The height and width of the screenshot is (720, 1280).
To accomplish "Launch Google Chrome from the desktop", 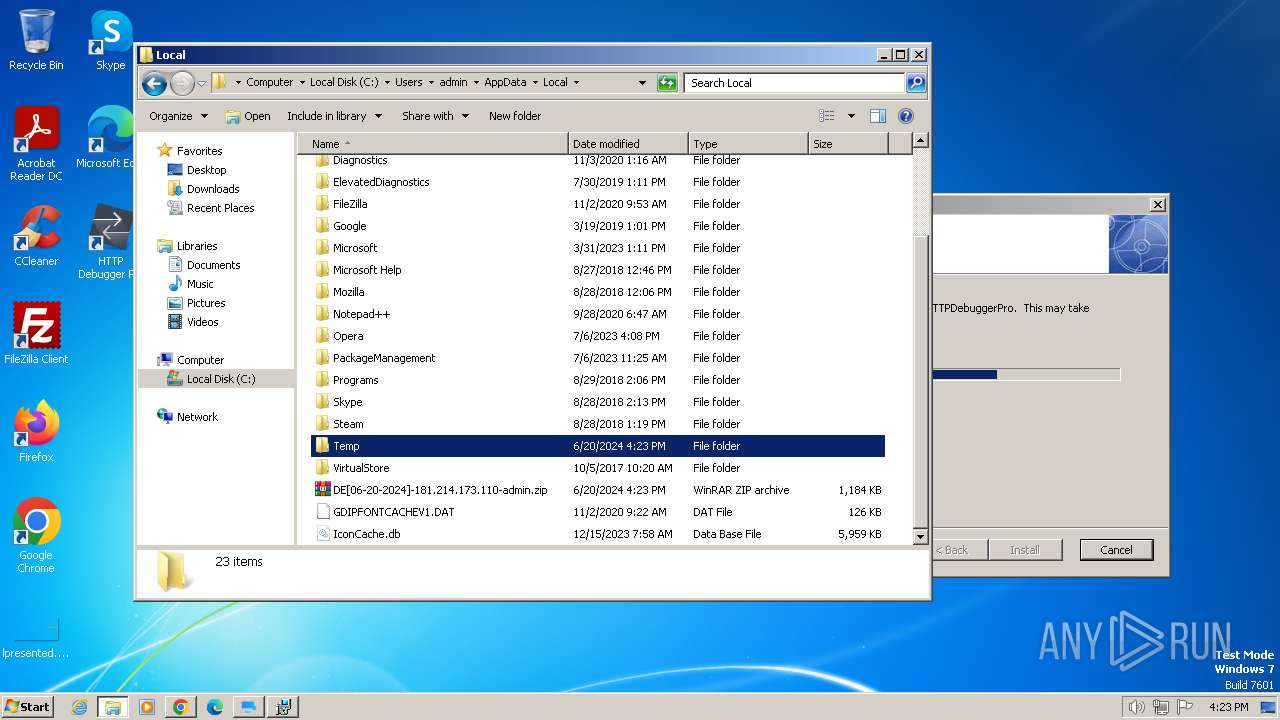I will click(36, 536).
